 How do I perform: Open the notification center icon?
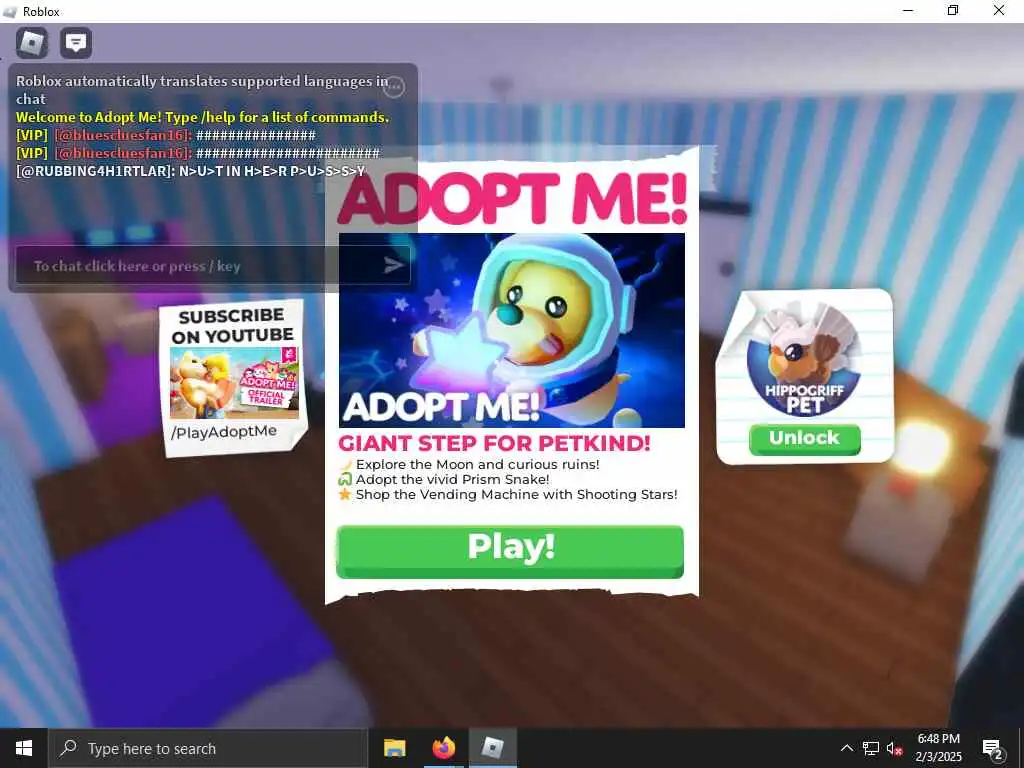pyautogui.click(x=992, y=748)
